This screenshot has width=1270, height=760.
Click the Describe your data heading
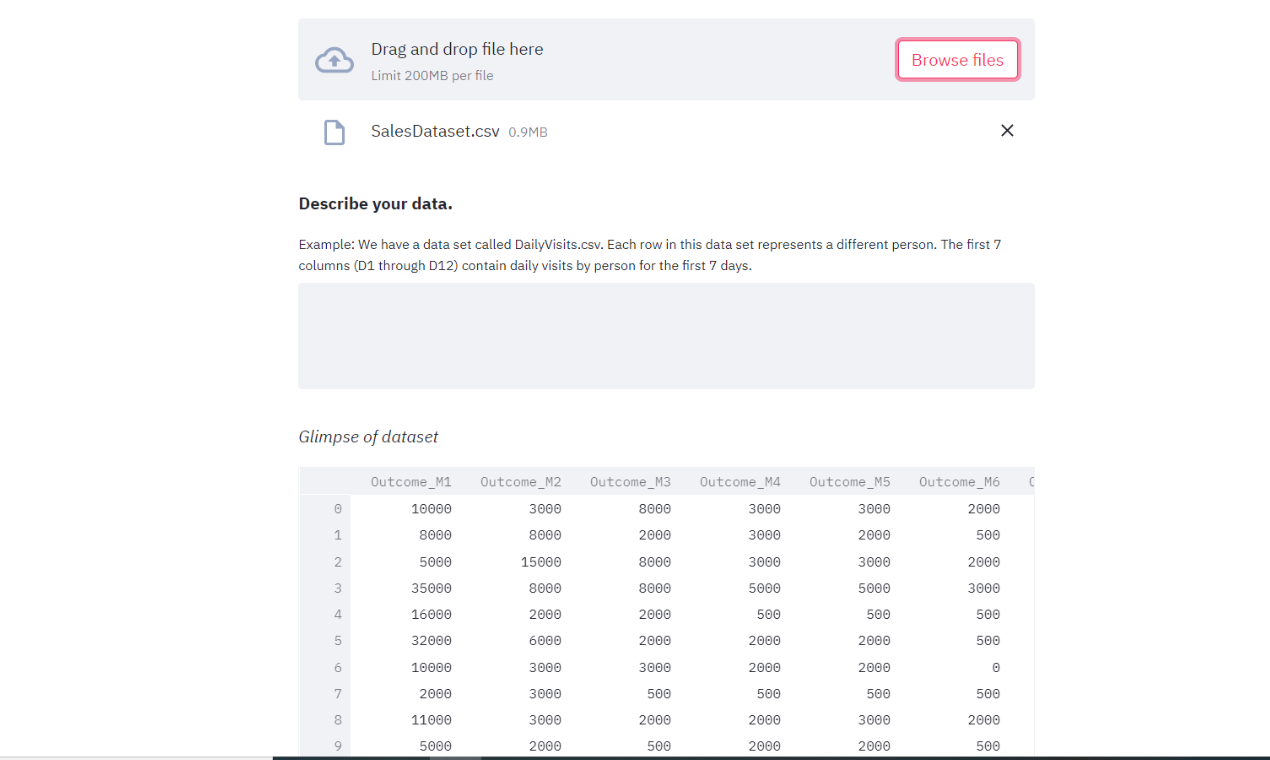coord(375,204)
